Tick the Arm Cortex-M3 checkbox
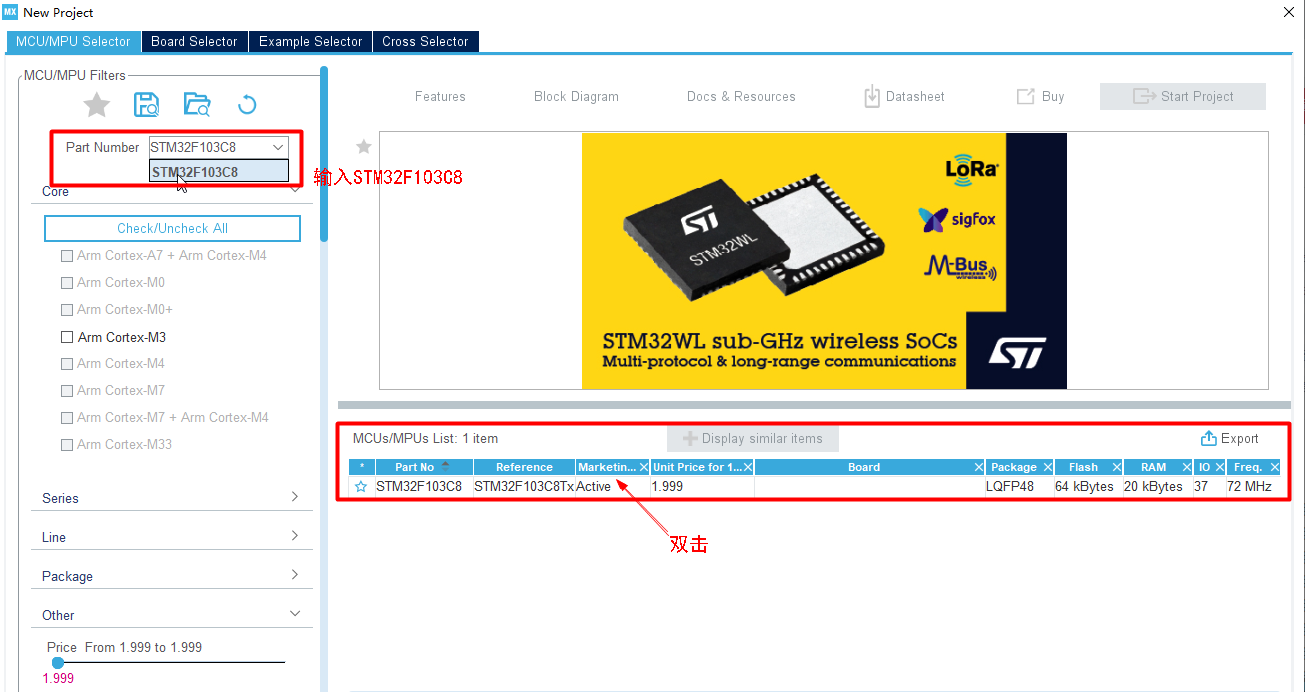Image resolution: width=1305 pixels, height=692 pixels. point(67,337)
